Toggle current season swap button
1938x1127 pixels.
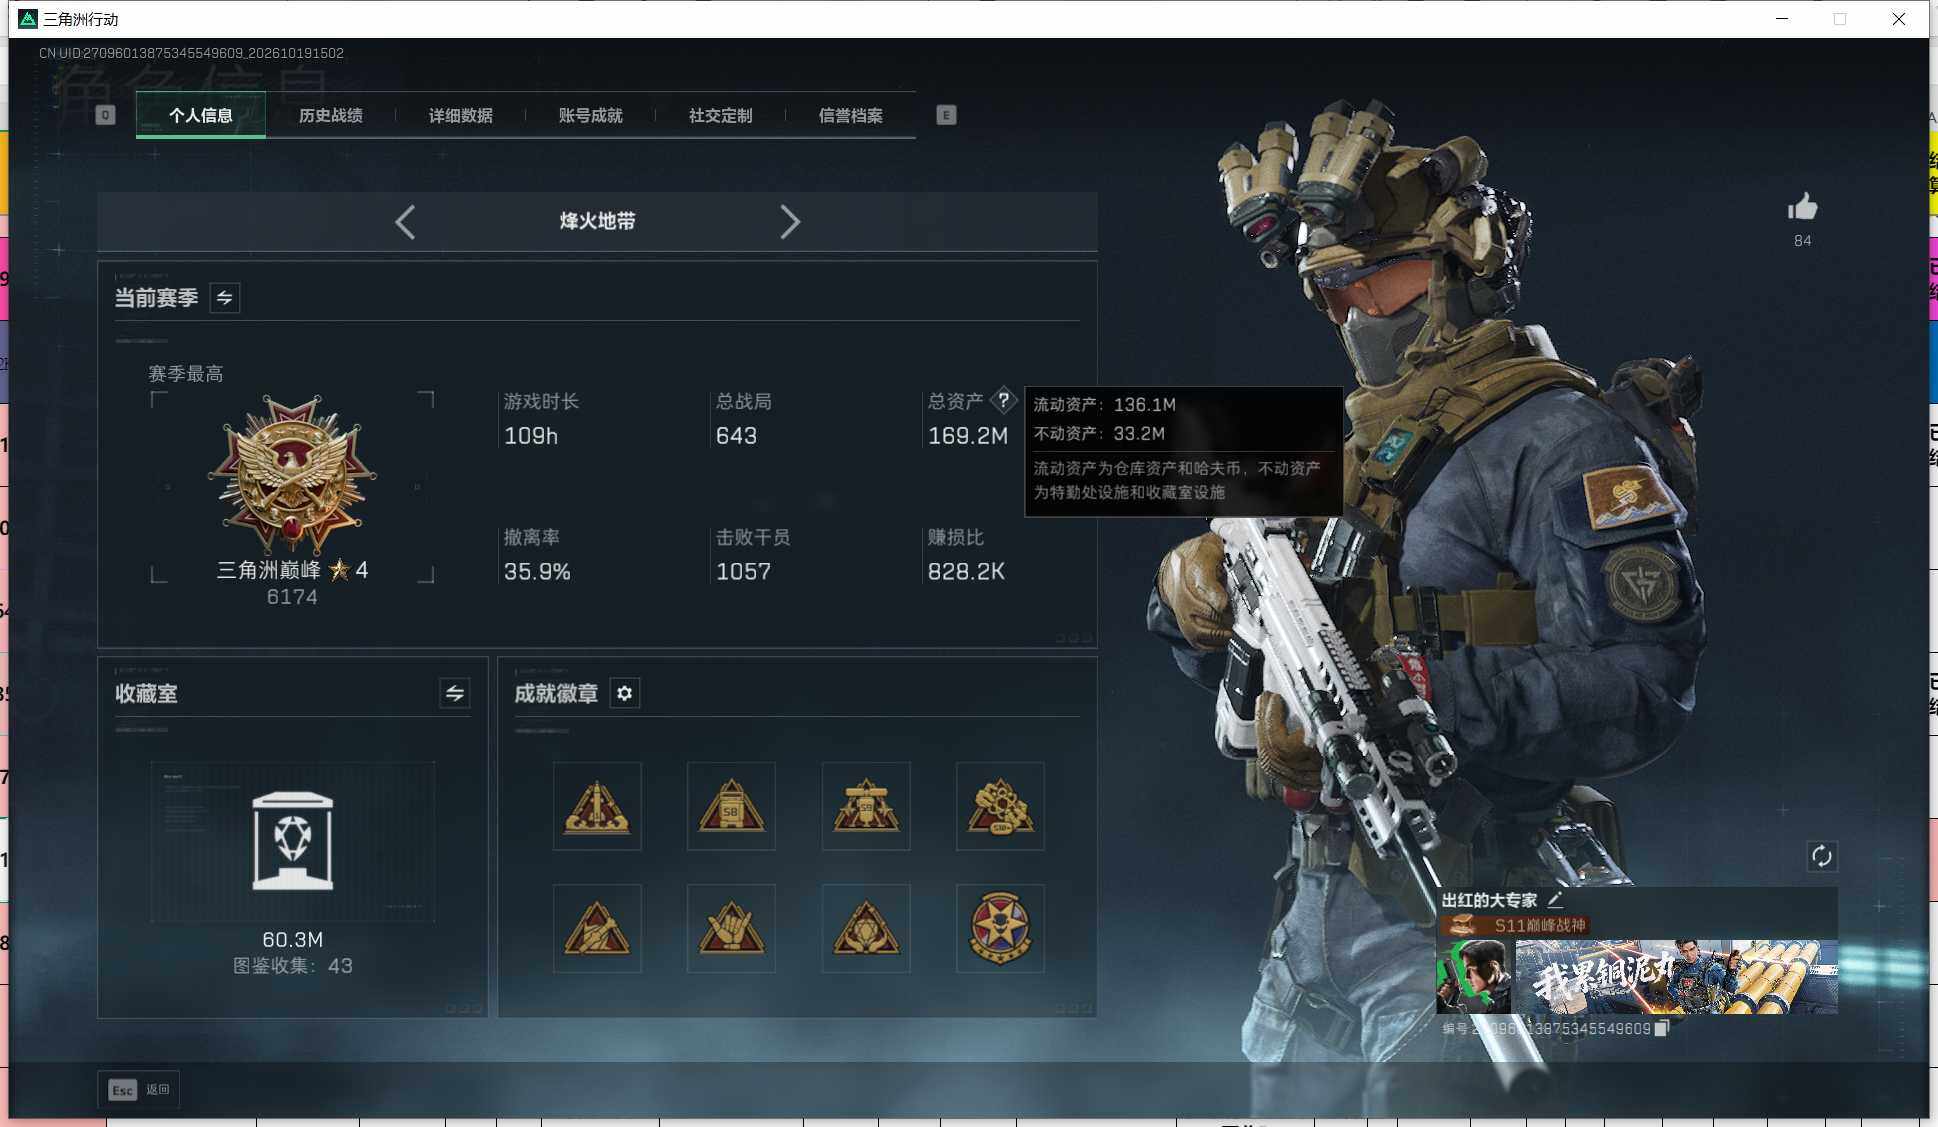coord(224,297)
